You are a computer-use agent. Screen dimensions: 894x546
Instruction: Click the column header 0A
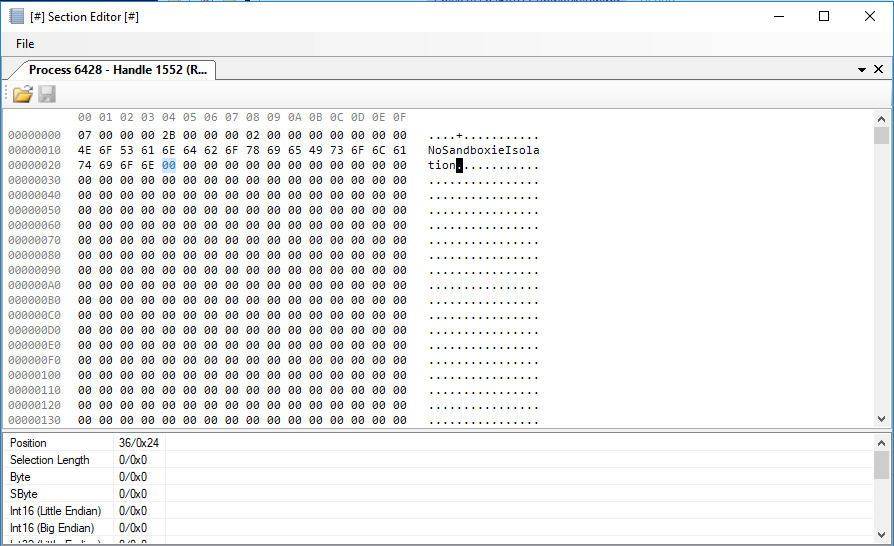tap(295, 117)
